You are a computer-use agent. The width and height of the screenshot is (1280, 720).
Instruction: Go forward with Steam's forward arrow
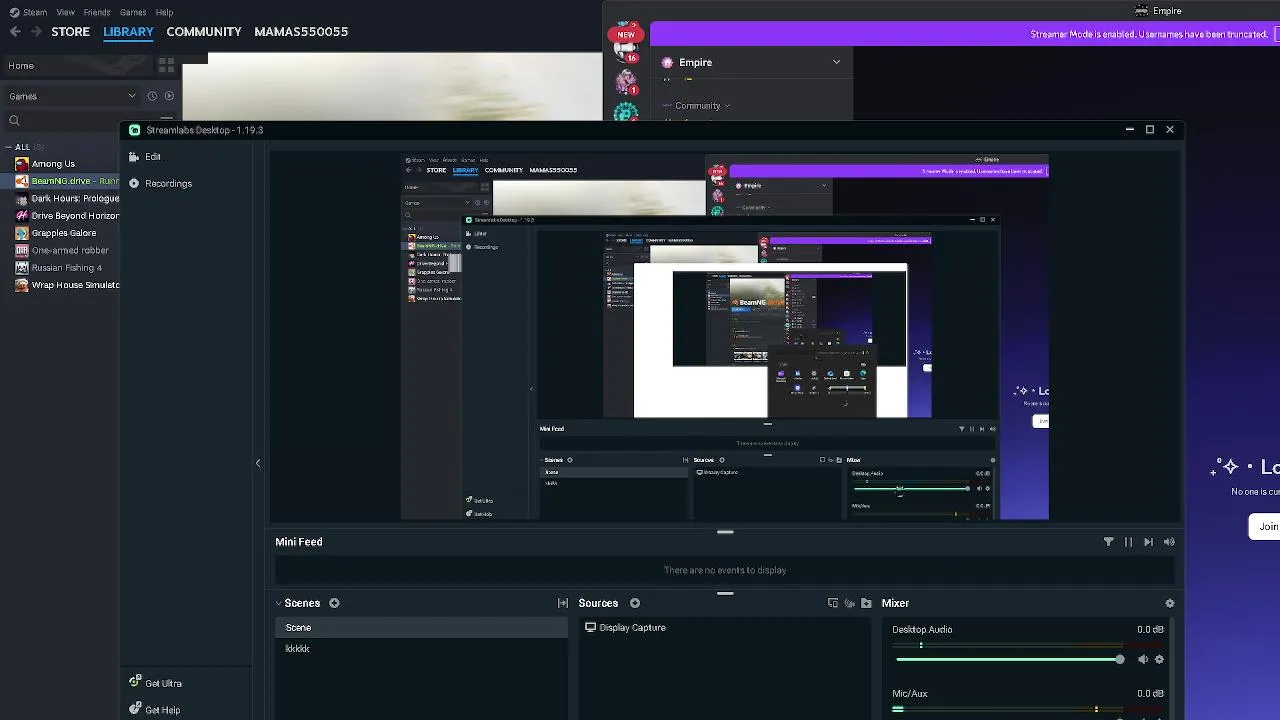[36, 32]
